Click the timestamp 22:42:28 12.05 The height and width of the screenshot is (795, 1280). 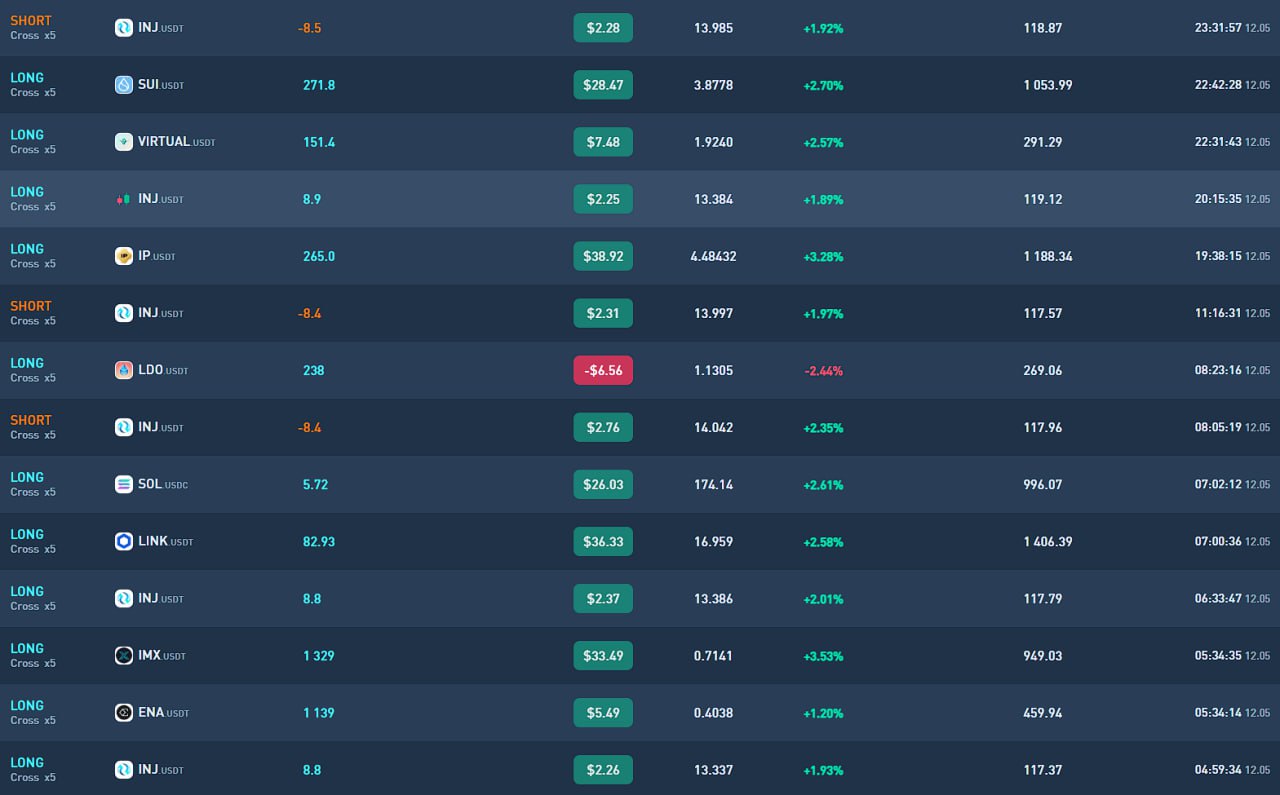[x=1232, y=85]
